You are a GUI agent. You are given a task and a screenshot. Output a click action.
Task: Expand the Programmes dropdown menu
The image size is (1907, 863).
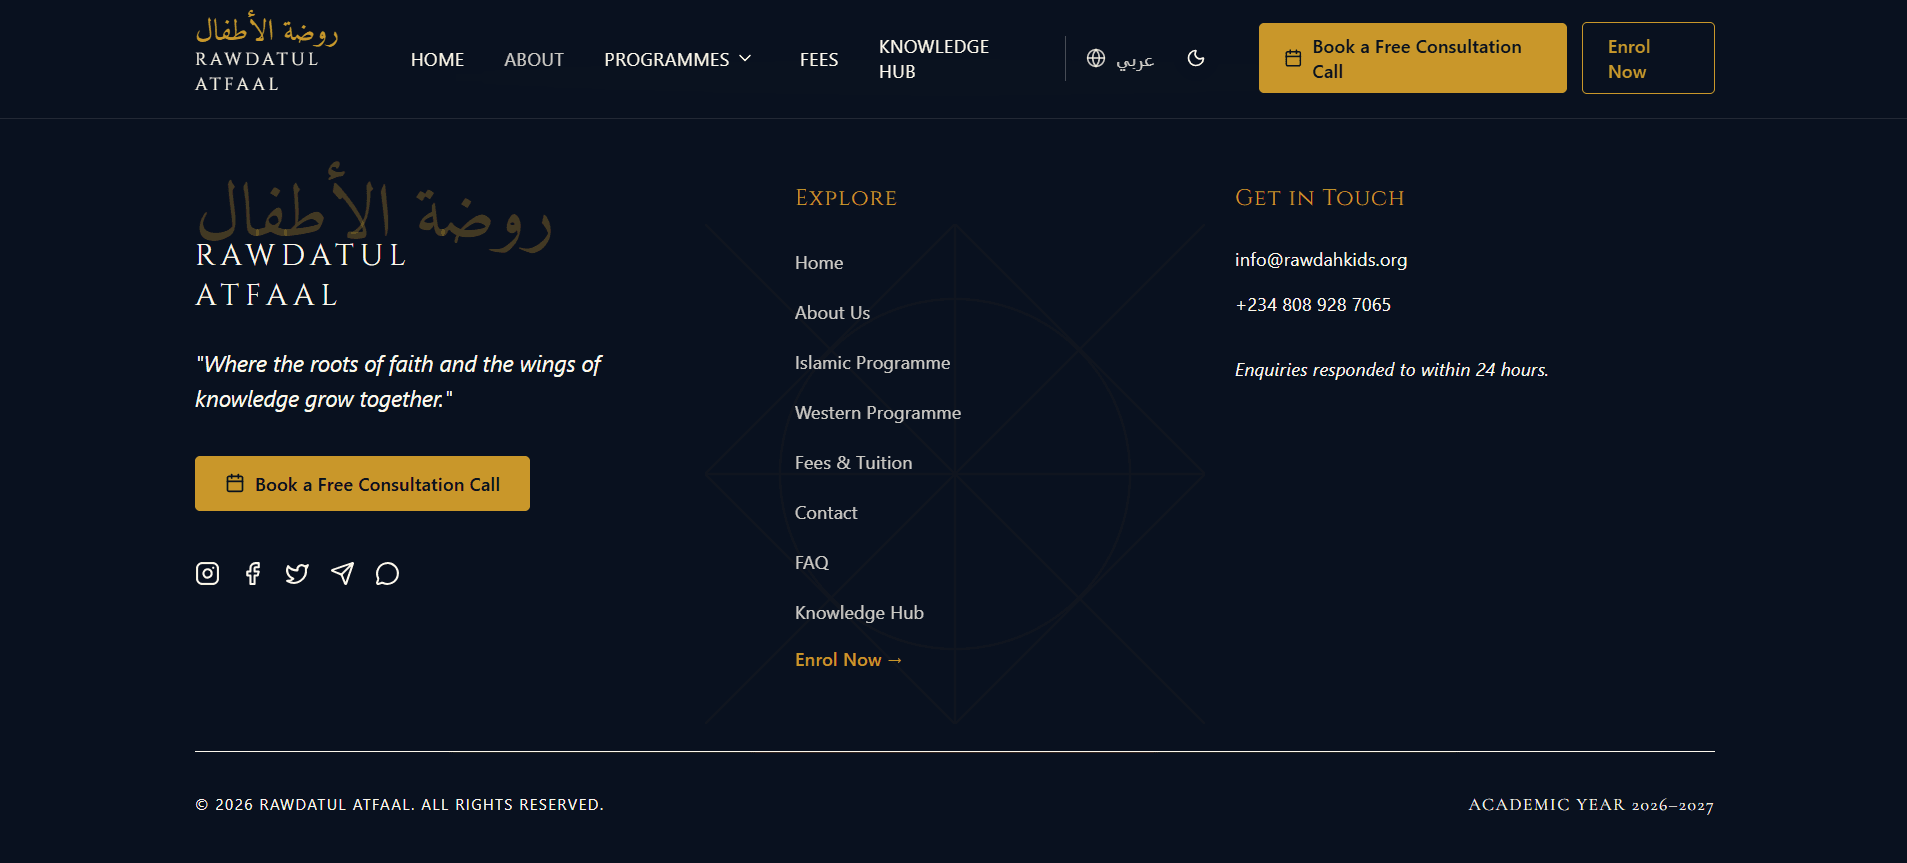678,59
